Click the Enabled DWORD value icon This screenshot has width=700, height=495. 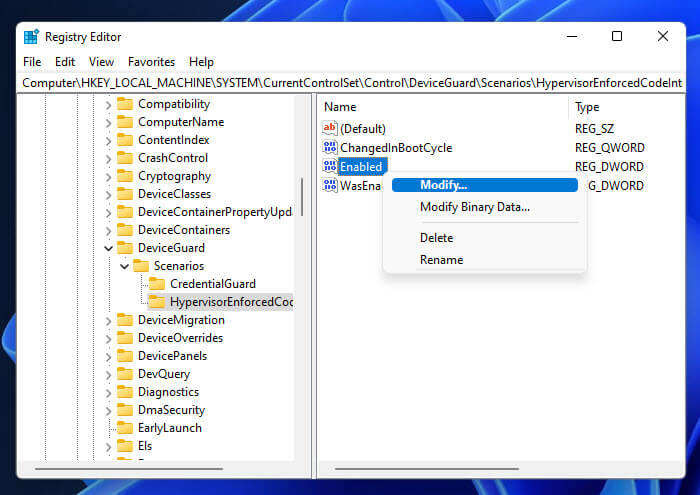tap(329, 166)
